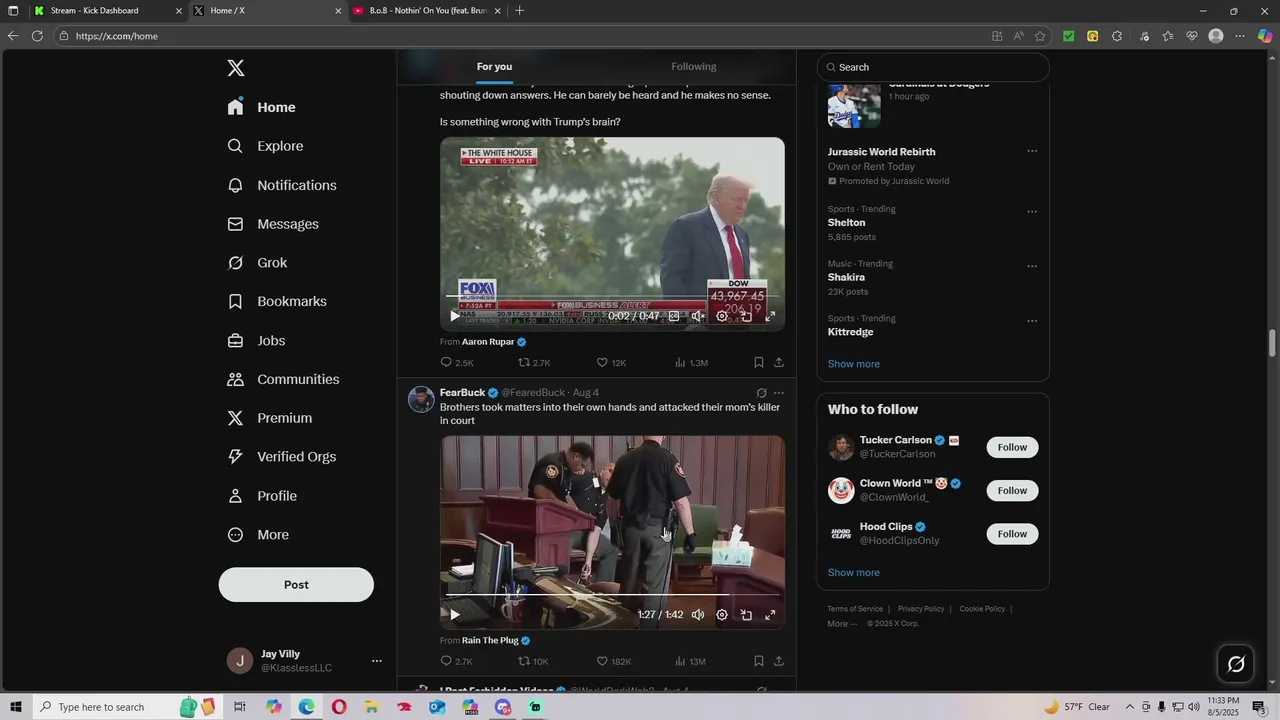The height and width of the screenshot is (720, 1280).
Task: Go to Home in sidebar
Action: point(262,107)
